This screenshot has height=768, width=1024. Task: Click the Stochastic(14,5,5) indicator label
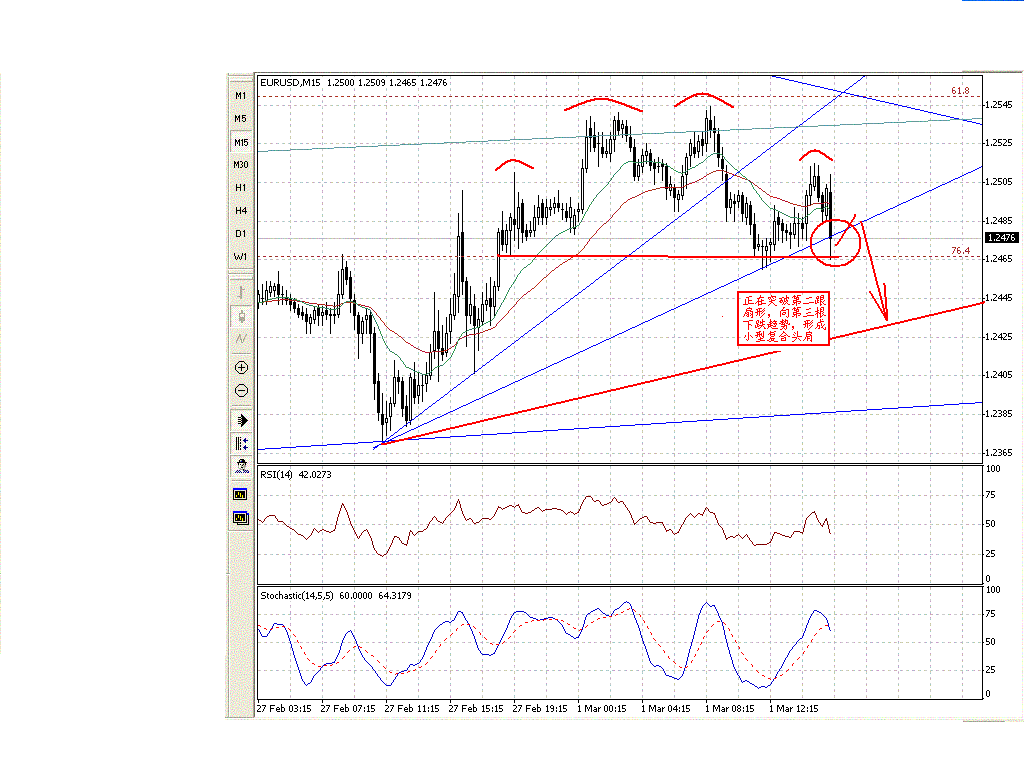(297, 596)
